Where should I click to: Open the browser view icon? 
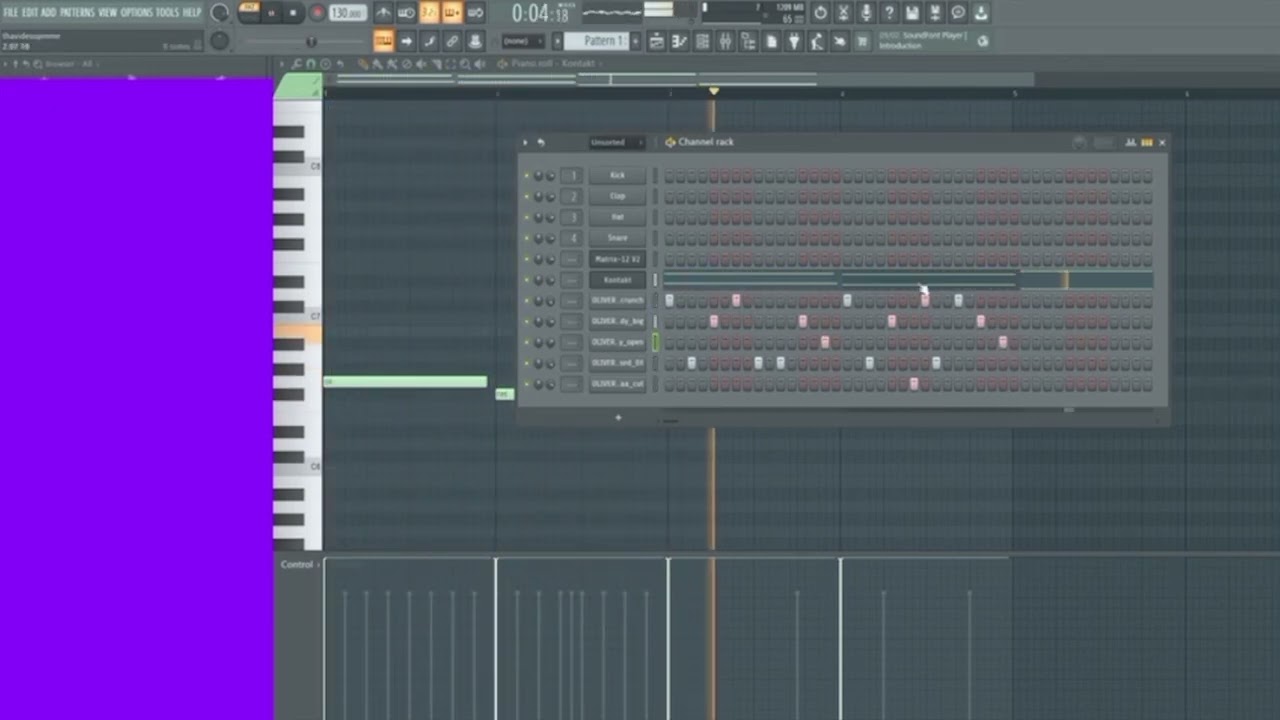[748, 41]
